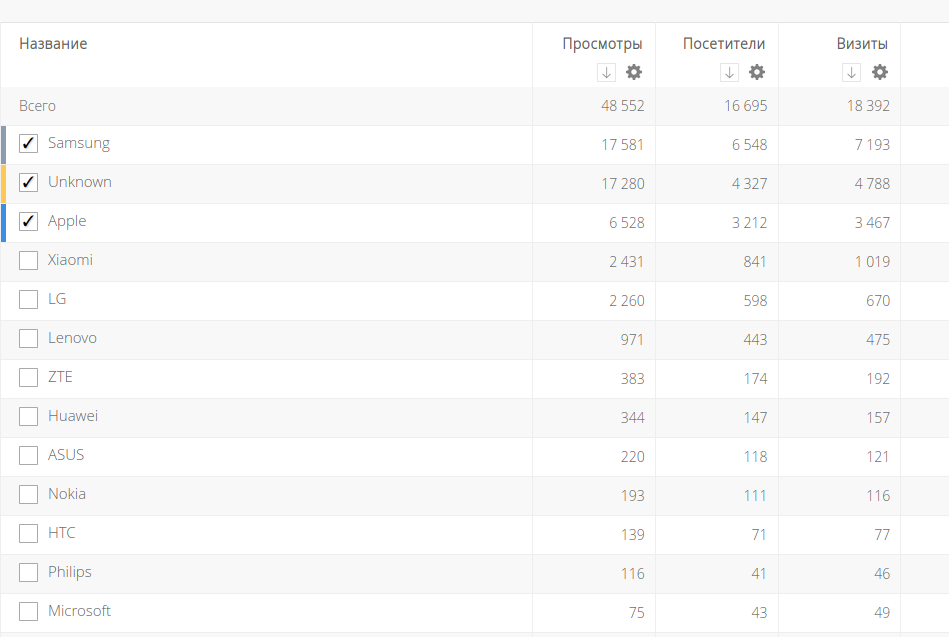Click the yellow color bar beside Unknown
This screenshot has height=637, width=949.
pyautogui.click(x=3, y=183)
